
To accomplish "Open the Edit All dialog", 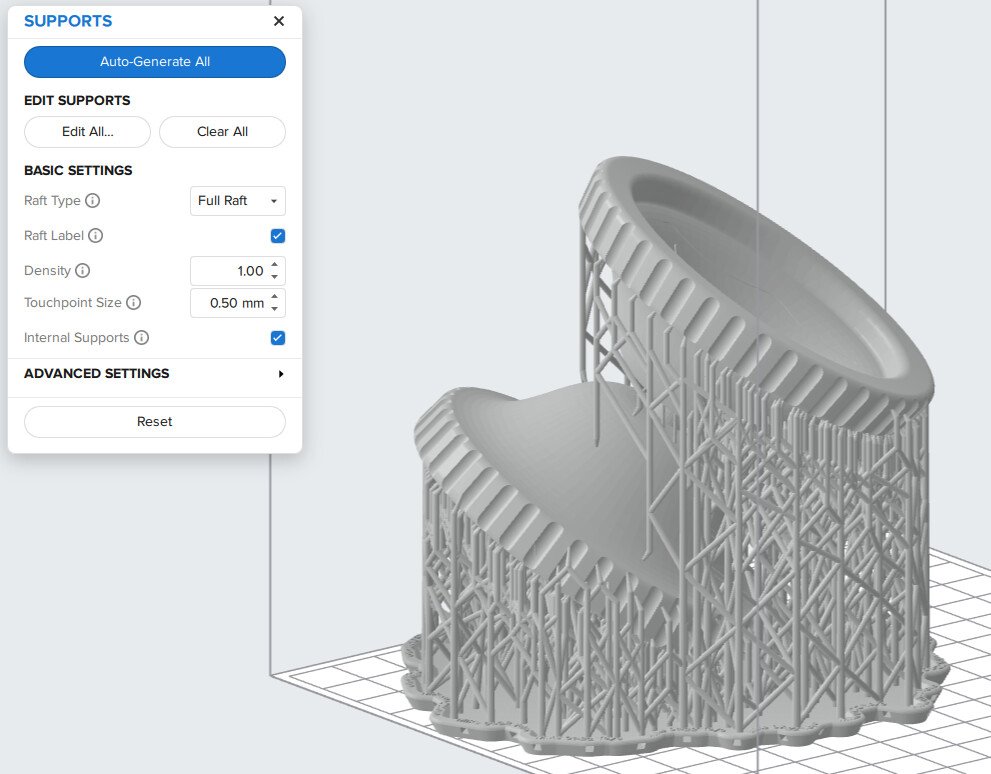I will [x=87, y=132].
